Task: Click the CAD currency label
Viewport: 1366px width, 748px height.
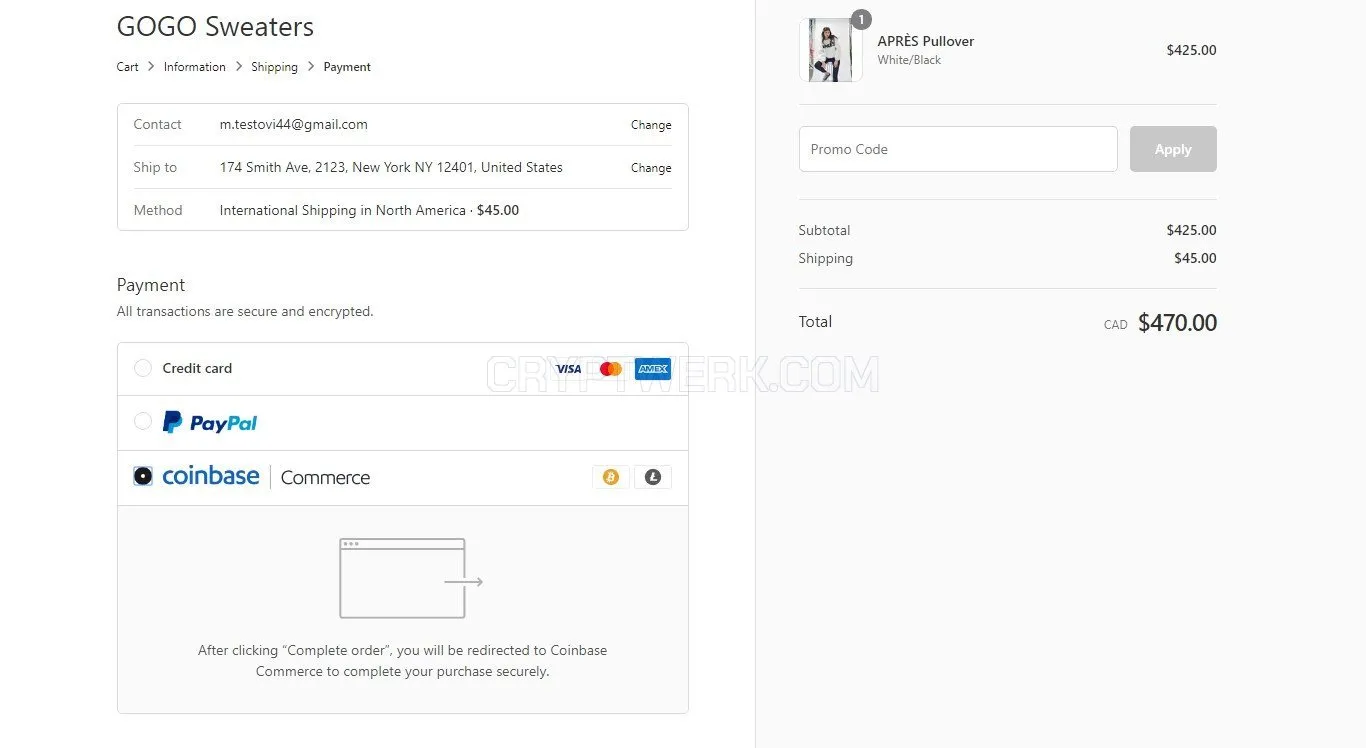Action: point(1115,325)
